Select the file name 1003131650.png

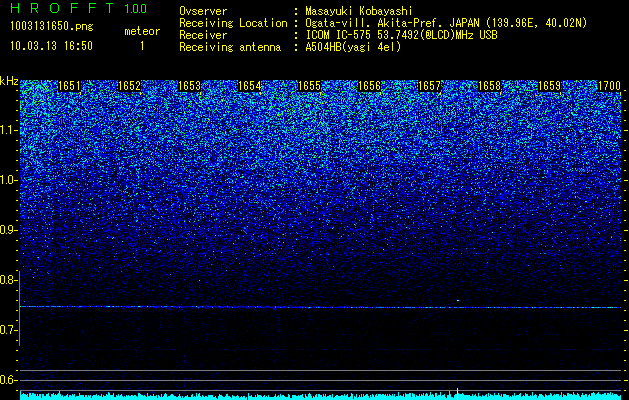click(x=52, y=27)
